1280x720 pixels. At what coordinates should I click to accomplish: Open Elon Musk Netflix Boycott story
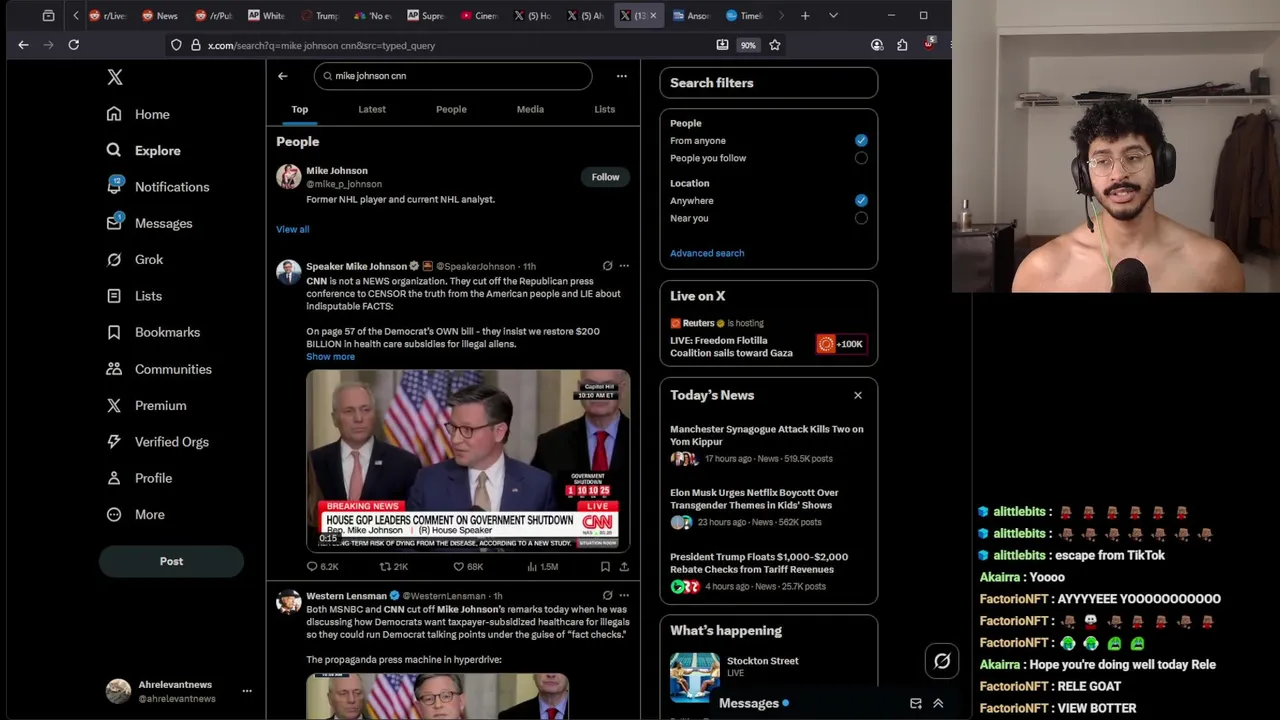point(768,507)
